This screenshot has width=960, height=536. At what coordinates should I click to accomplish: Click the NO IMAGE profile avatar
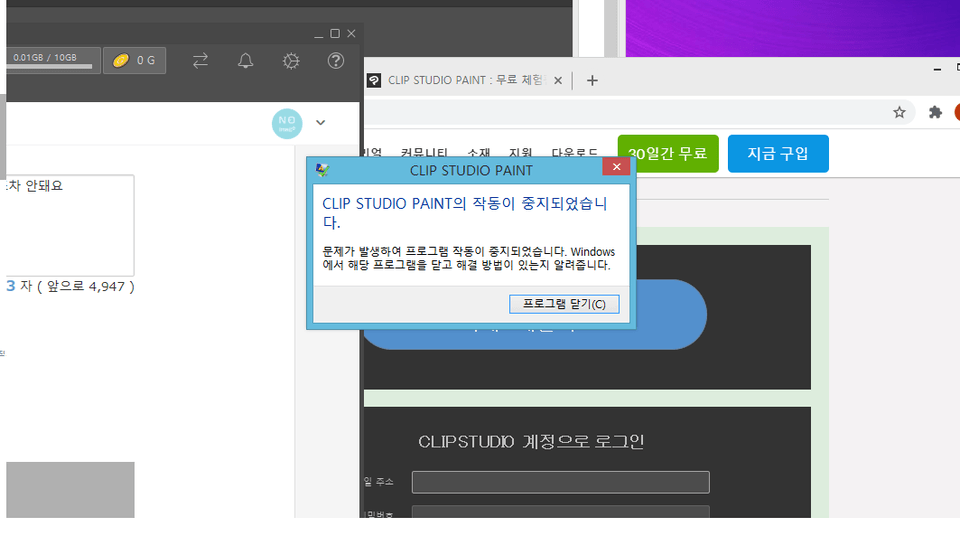click(x=287, y=123)
